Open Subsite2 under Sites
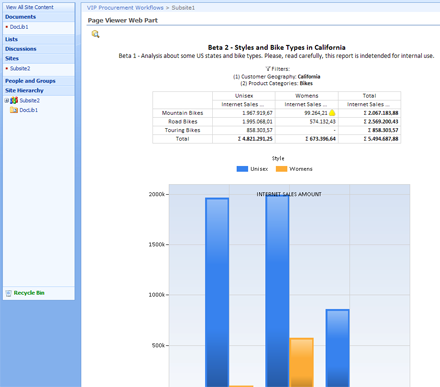Viewport: 440px width, 387px height. pos(20,68)
